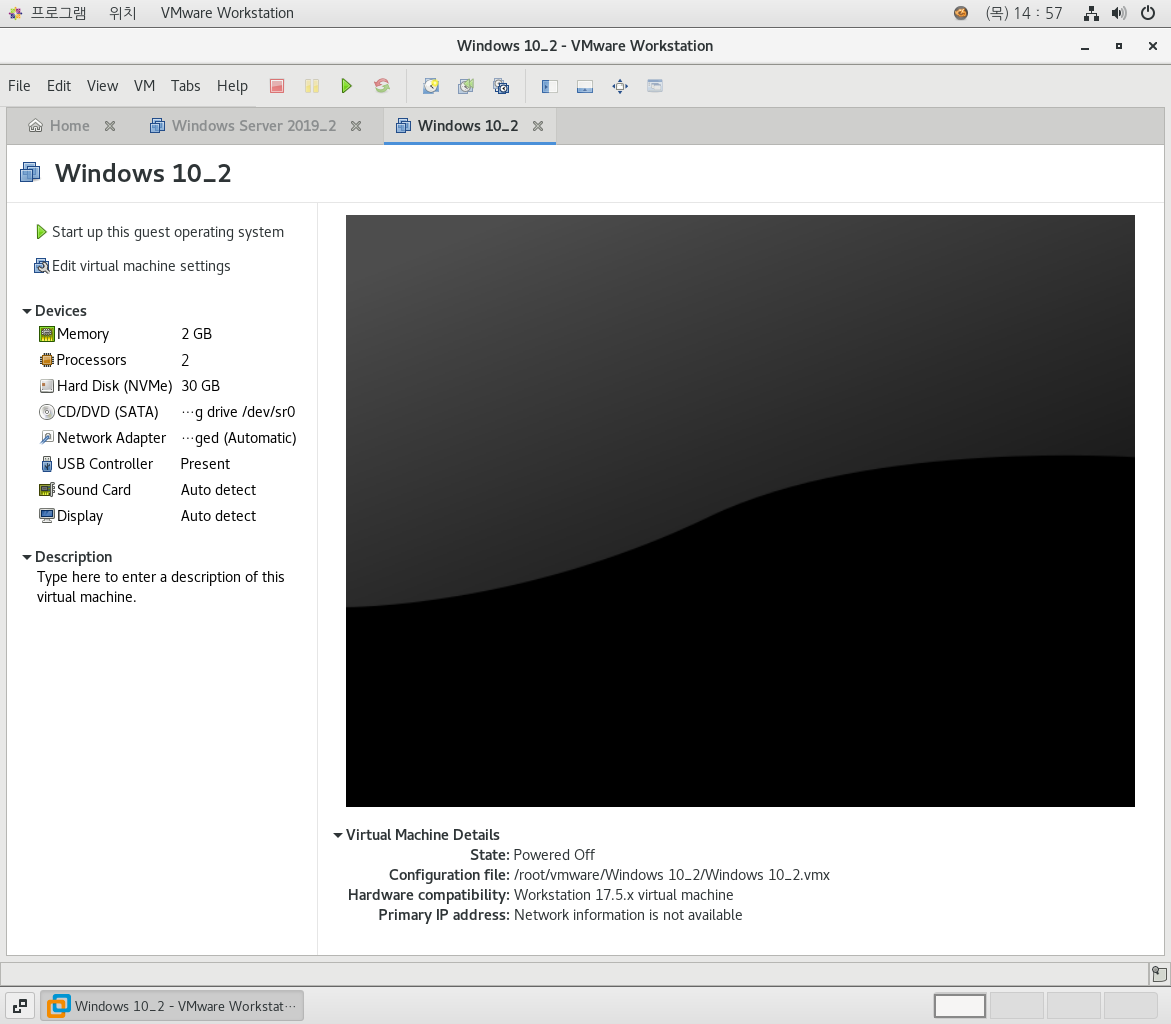Open the volume icon in the top panel
Viewport: 1171px width, 1024px height.
(1119, 13)
